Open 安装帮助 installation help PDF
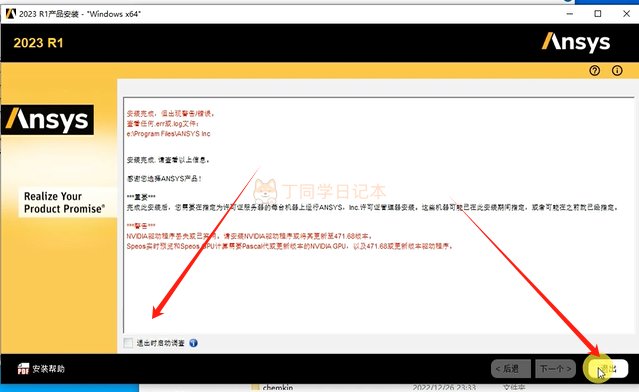The height and width of the screenshot is (392, 639). pos(41,369)
